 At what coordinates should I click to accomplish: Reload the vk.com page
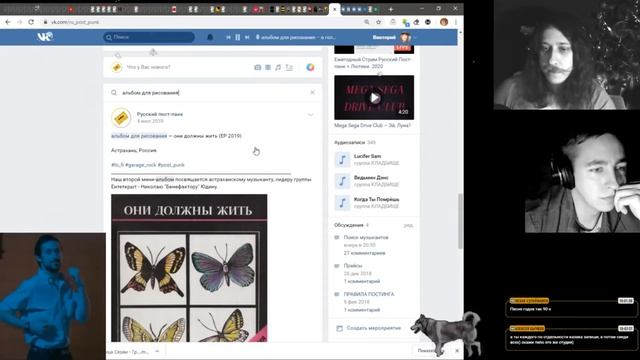point(31,22)
